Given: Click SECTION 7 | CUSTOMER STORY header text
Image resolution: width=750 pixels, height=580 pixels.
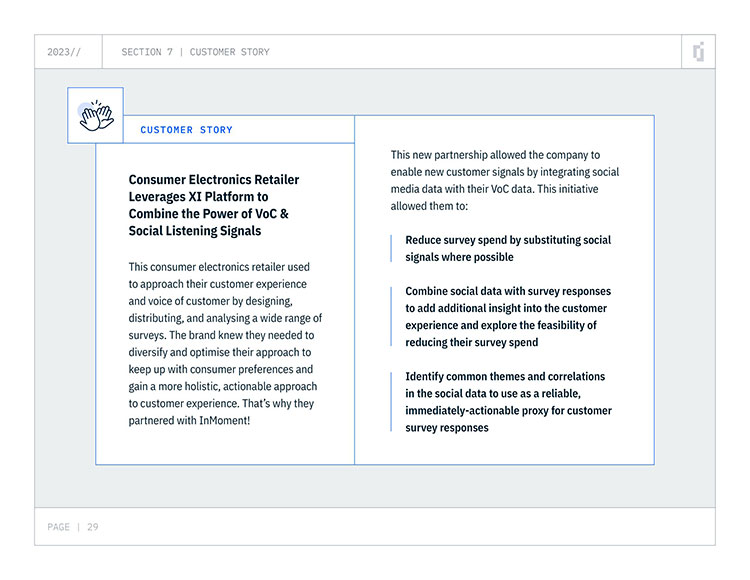Looking at the screenshot, I should coord(195,52).
